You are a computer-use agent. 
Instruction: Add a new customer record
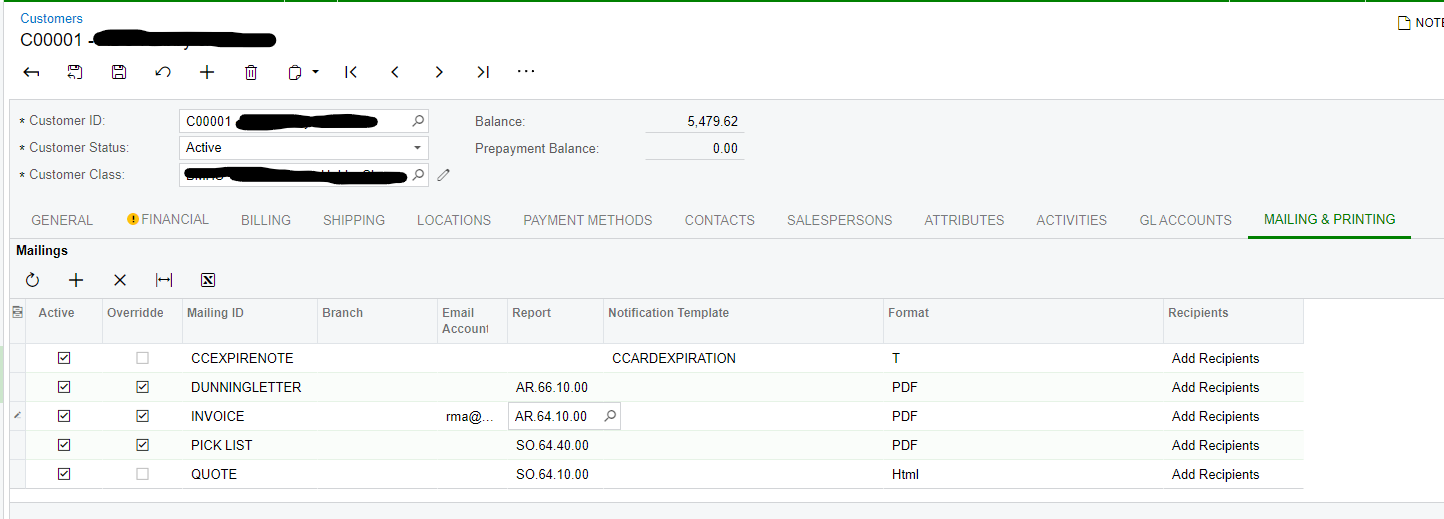point(207,72)
